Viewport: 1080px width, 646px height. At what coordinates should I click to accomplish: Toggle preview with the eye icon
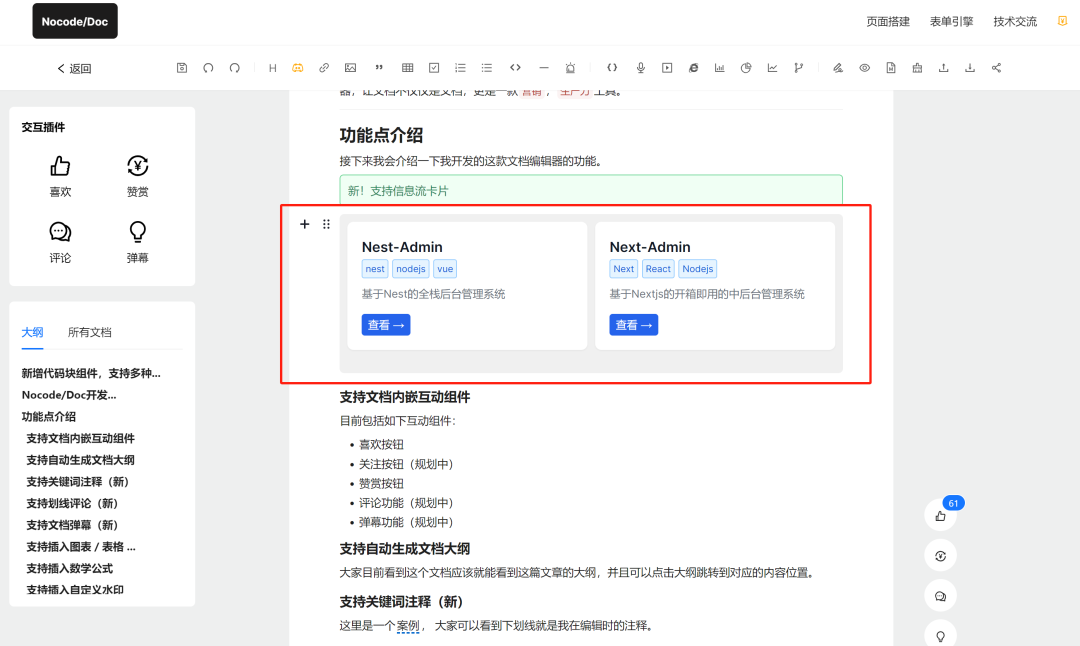pos(864,68)
